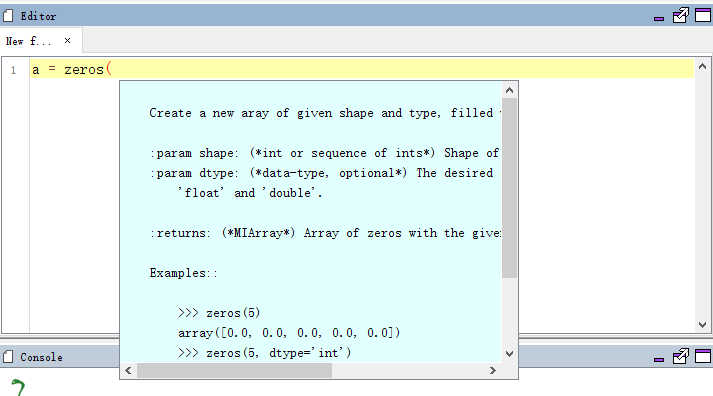The image size is (713, 396).
Task: Place cursor in code line 'a = zeros('
Action: 72,70
